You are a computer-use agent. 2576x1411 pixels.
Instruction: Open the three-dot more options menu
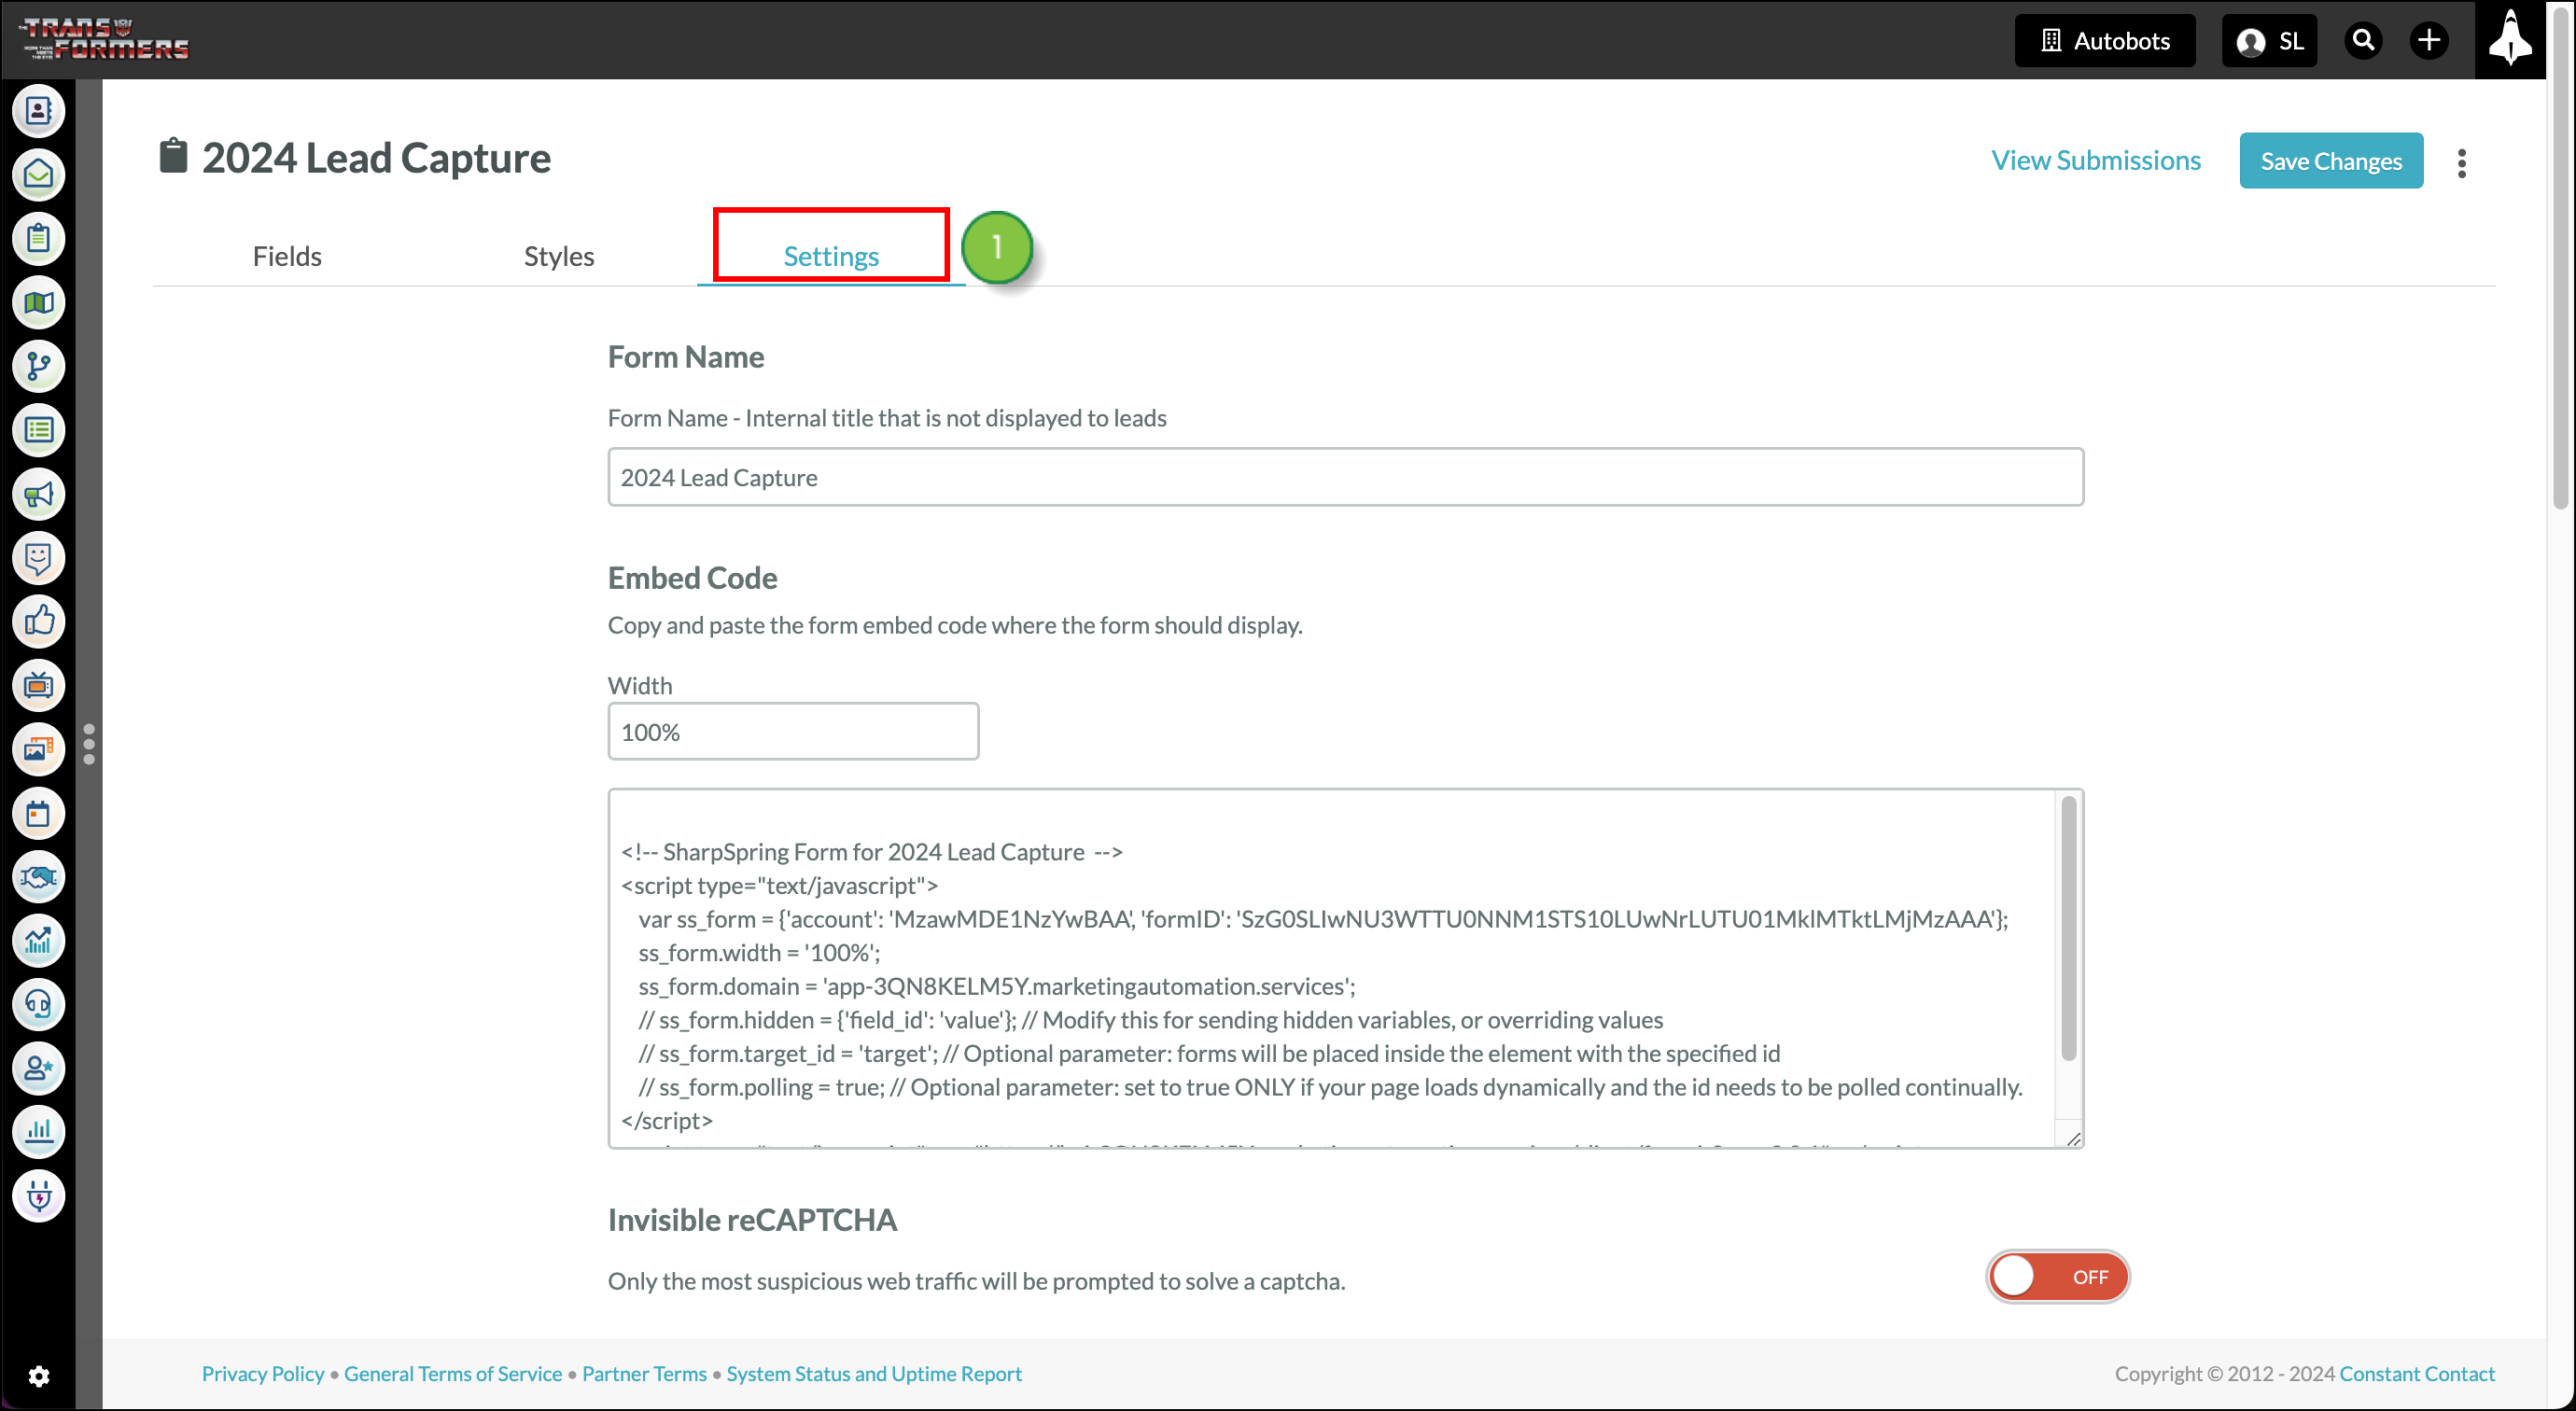(x=2462, y=163)
